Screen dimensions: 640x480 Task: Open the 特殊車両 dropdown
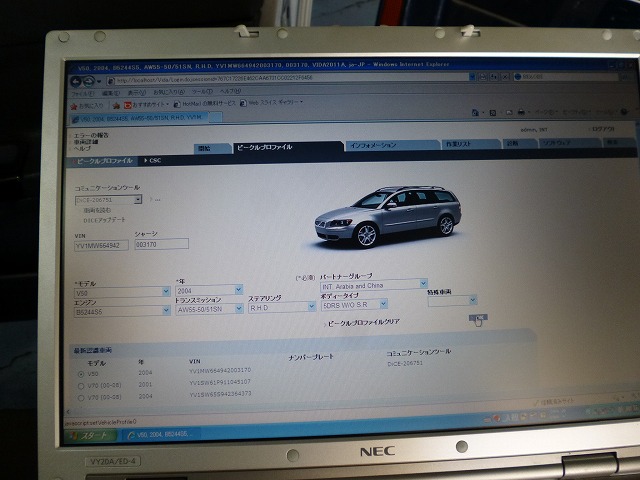452,301
